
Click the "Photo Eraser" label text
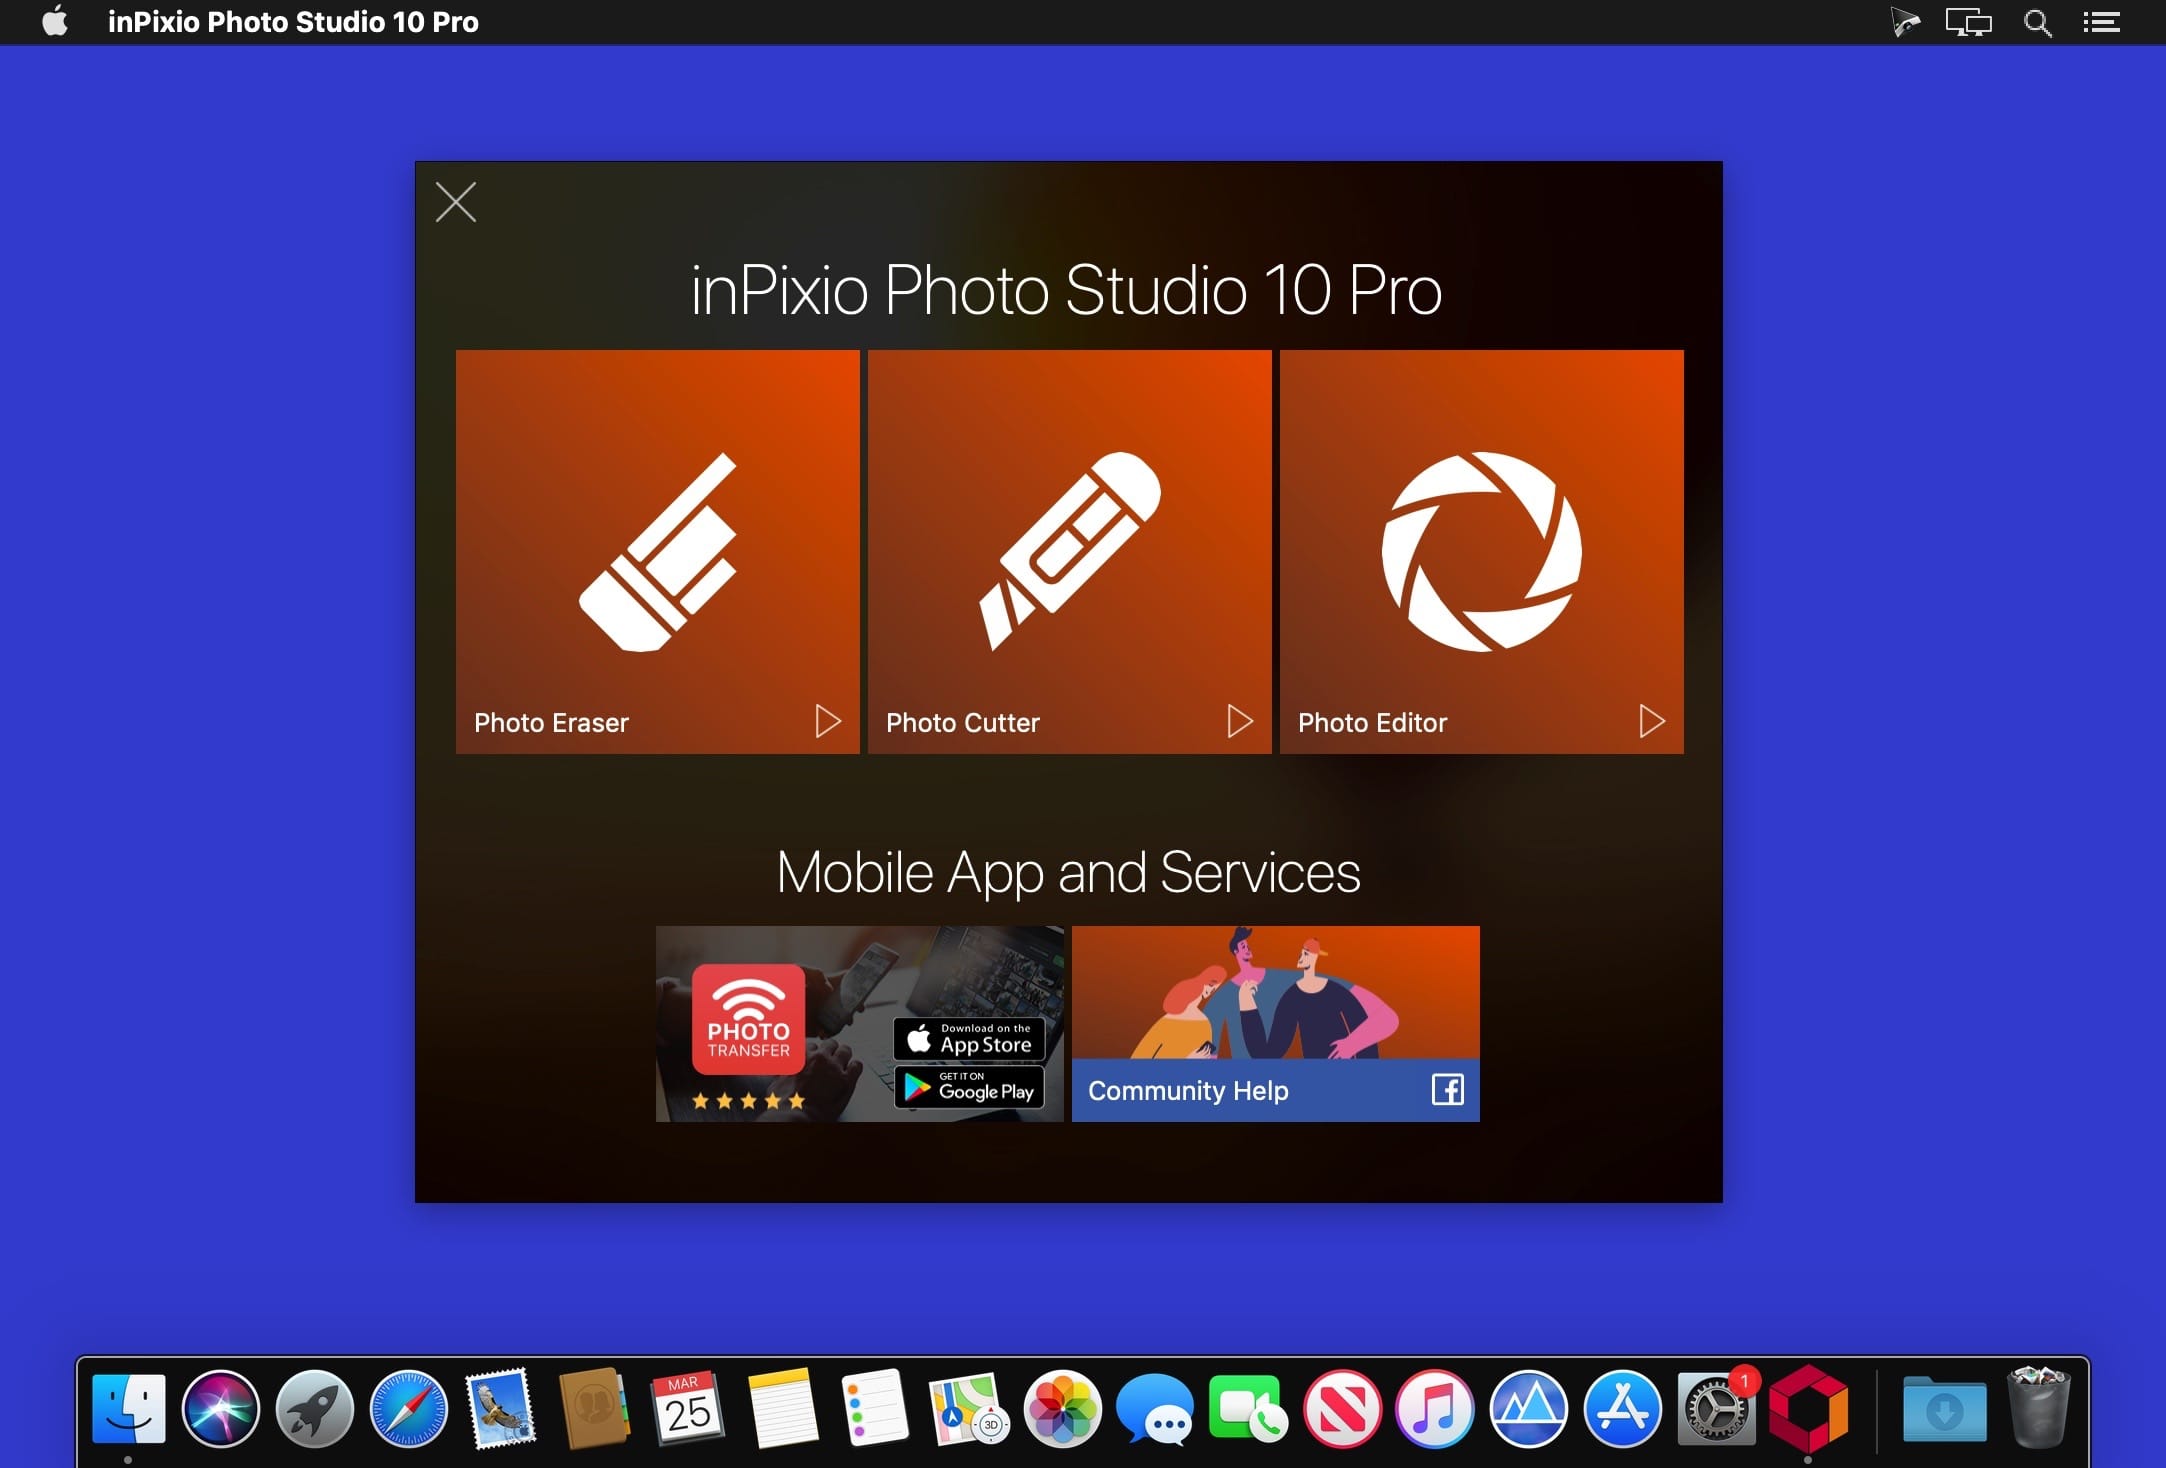tap(551, 722)
